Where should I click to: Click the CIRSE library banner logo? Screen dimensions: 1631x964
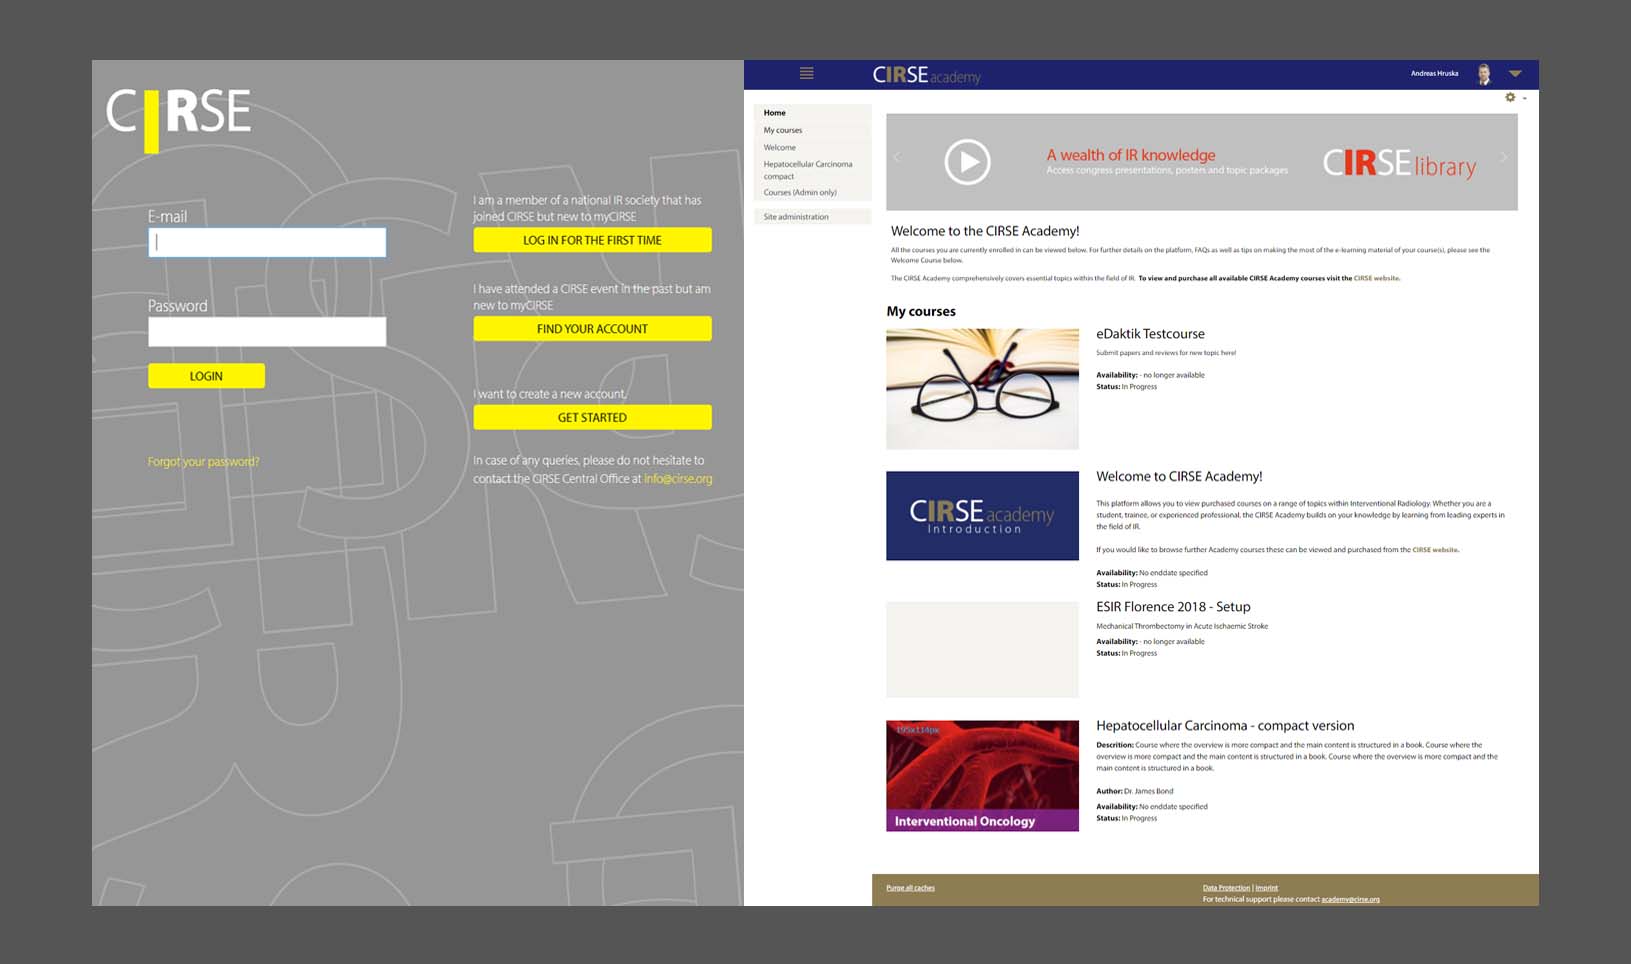pos(1399,164)
